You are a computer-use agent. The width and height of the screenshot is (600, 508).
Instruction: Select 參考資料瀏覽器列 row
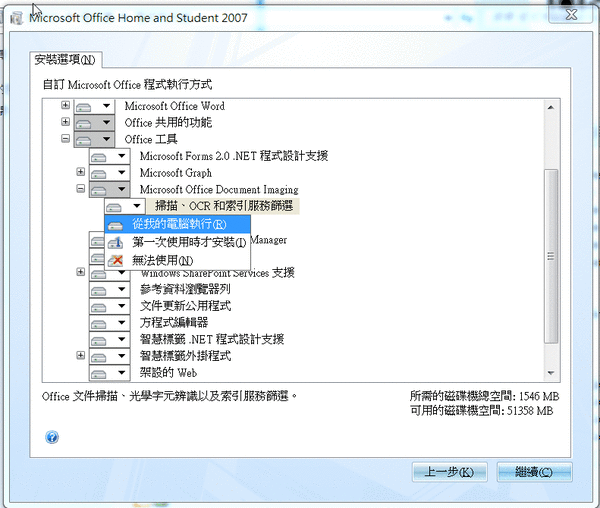tap(185, 289)
